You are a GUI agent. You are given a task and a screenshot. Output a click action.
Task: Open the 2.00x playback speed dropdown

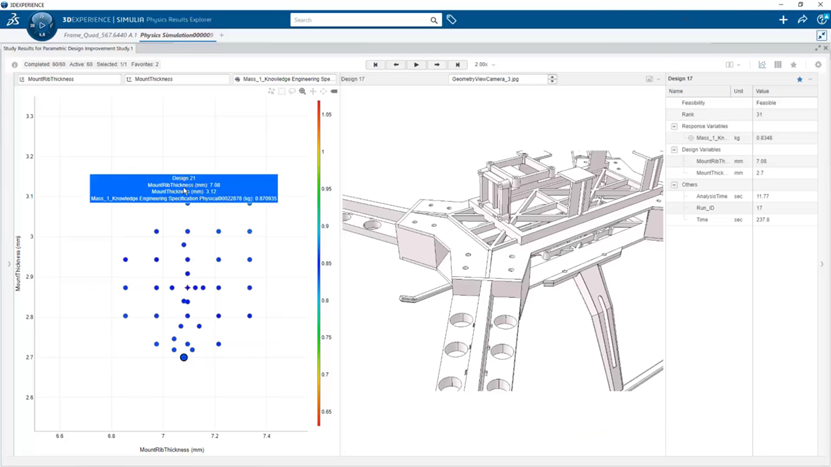(485, 65)
